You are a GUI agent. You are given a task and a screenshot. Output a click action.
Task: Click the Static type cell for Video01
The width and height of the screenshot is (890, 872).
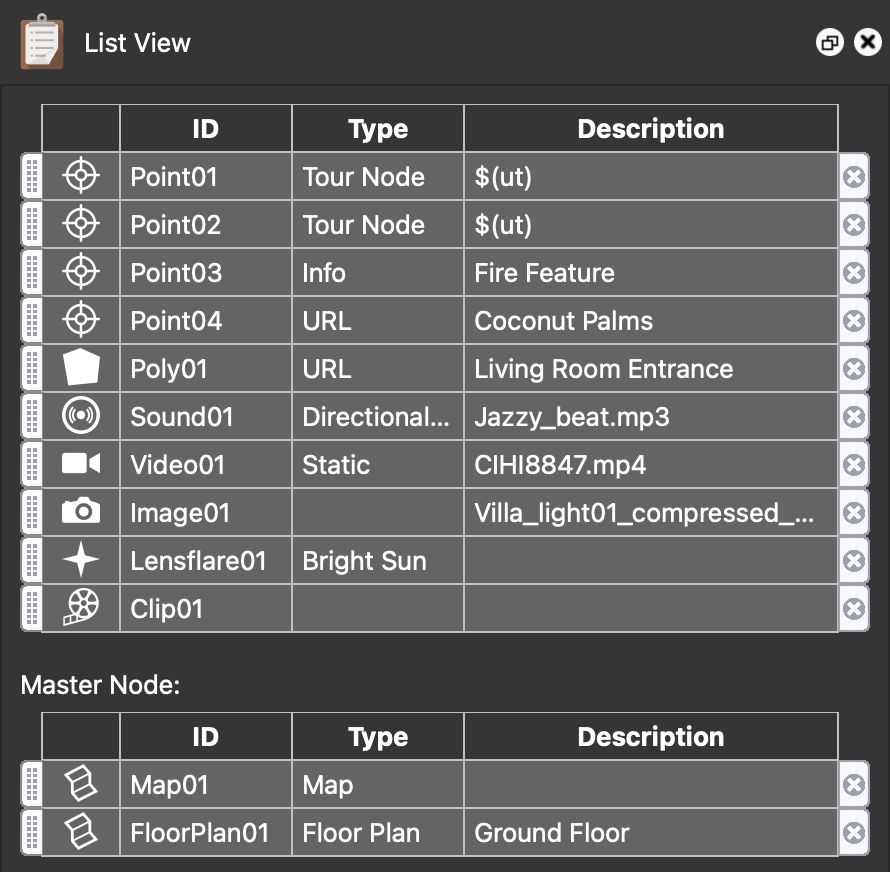click(x=377, y=464)
